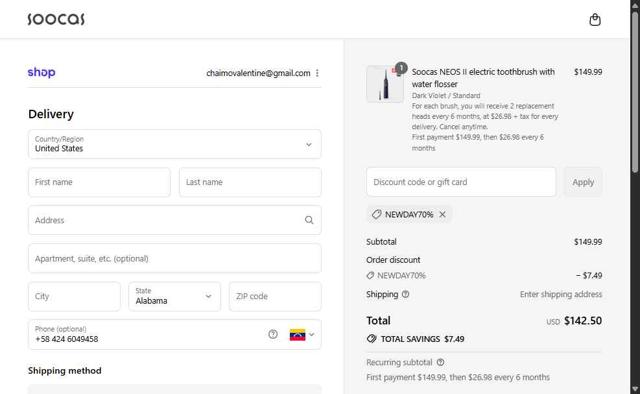This screenshot has width=640, height=394.
Task: Open the State dropdown showing Alabama
Action: [x=175, y=296]
